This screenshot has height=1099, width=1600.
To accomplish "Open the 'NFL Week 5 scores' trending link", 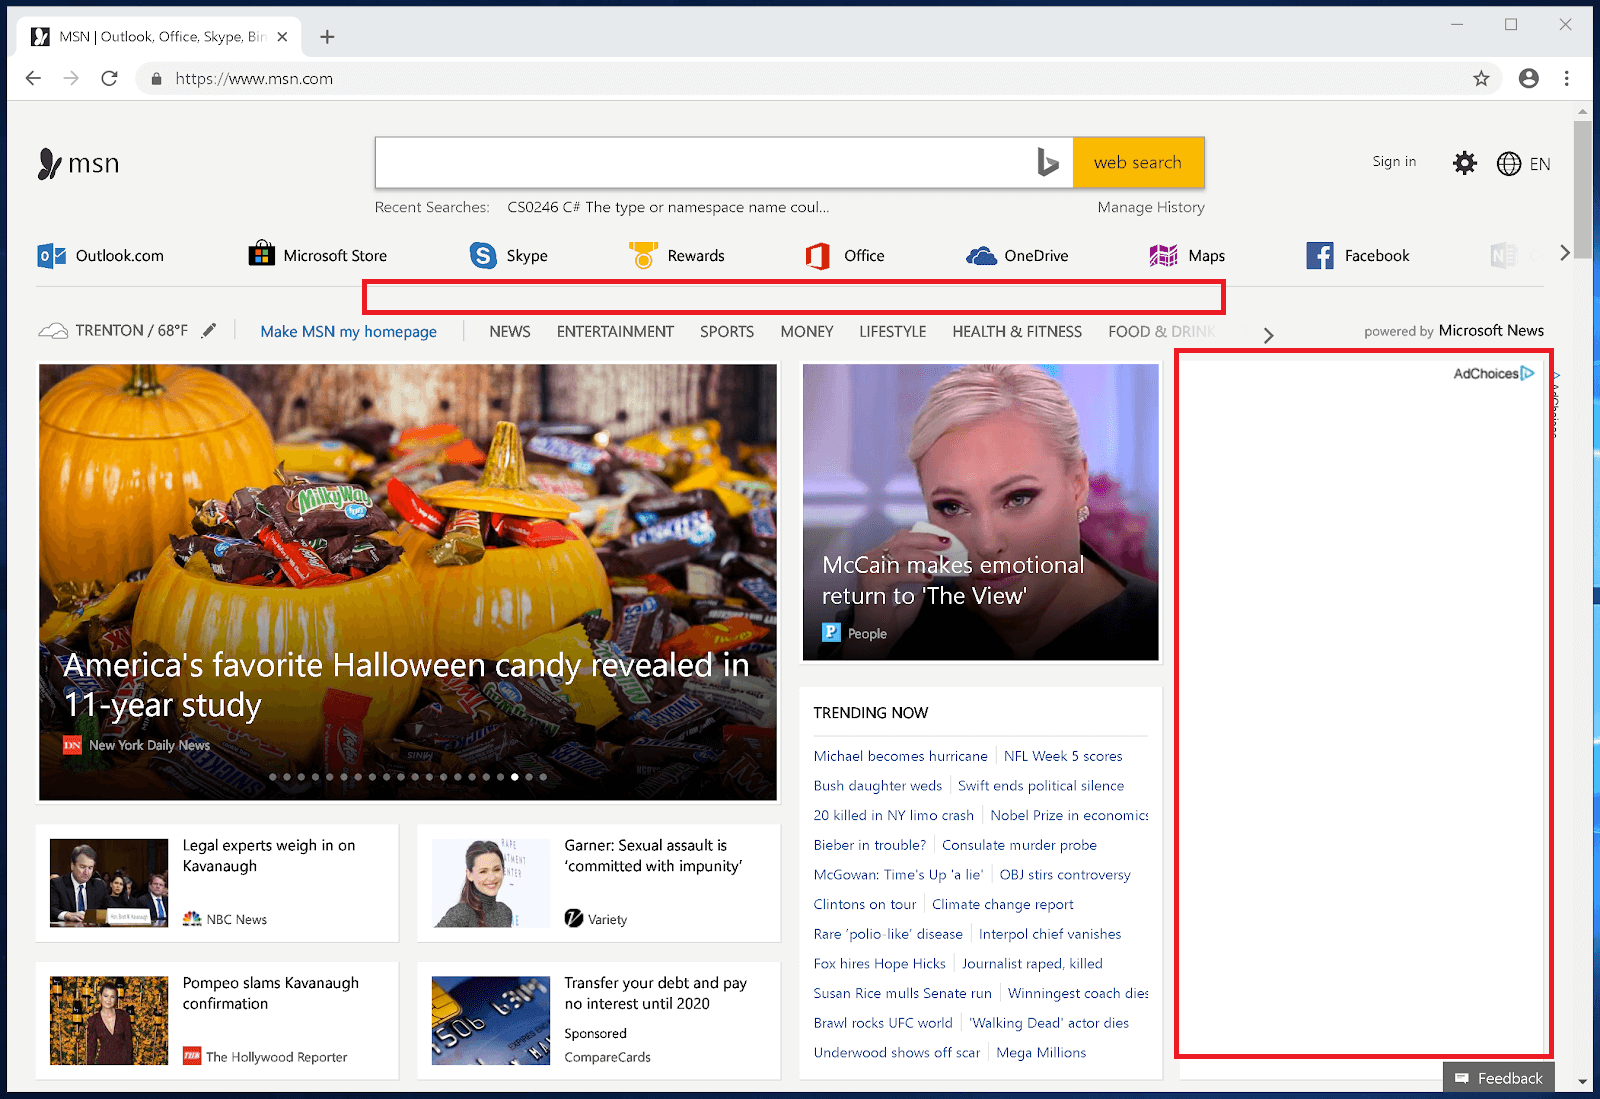I will pyautogui.click(x=1063, y=756).
